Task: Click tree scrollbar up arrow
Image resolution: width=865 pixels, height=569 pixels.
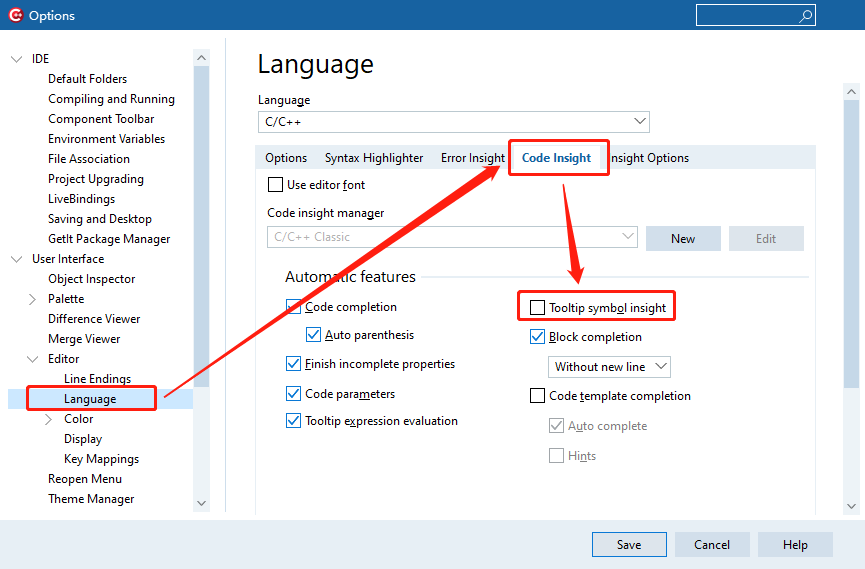Action: pyautogui.click(x=201, y=57)
